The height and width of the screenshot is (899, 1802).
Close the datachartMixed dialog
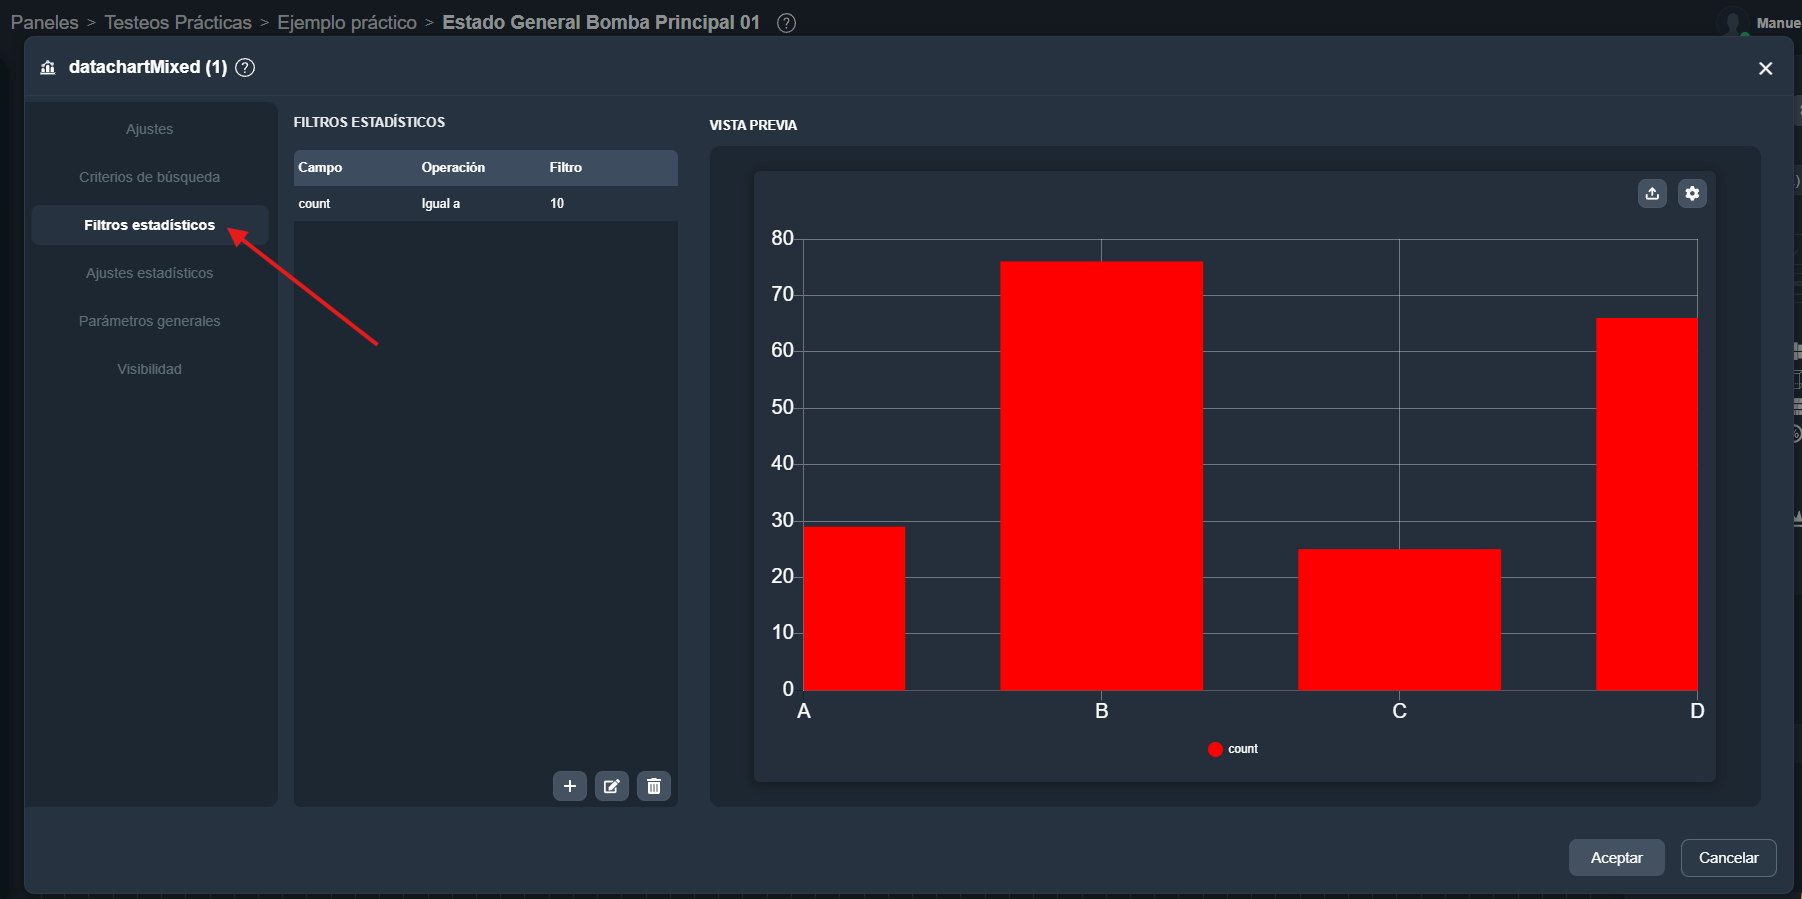click(x=1765, y=68)
